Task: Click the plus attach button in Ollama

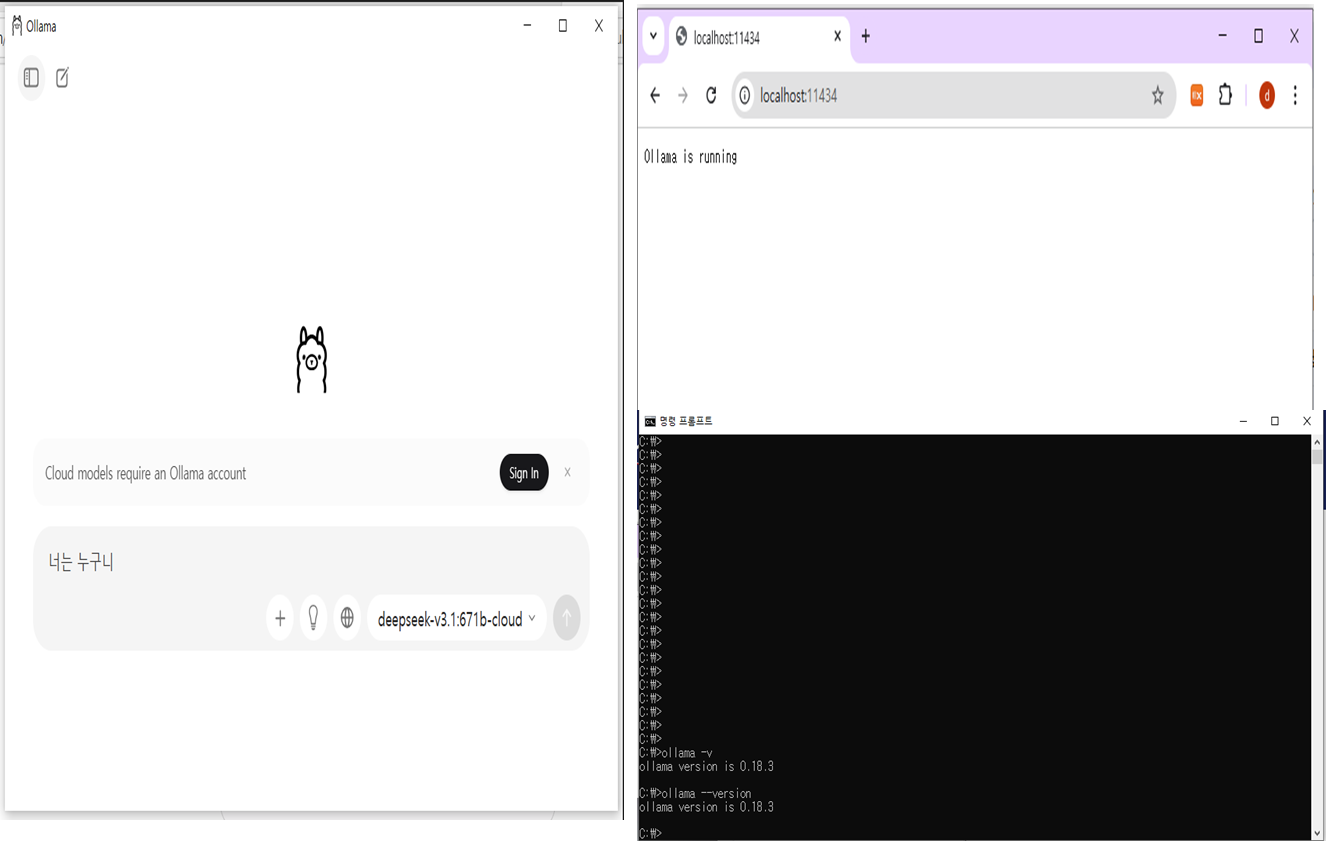Action: click(280, 619)
